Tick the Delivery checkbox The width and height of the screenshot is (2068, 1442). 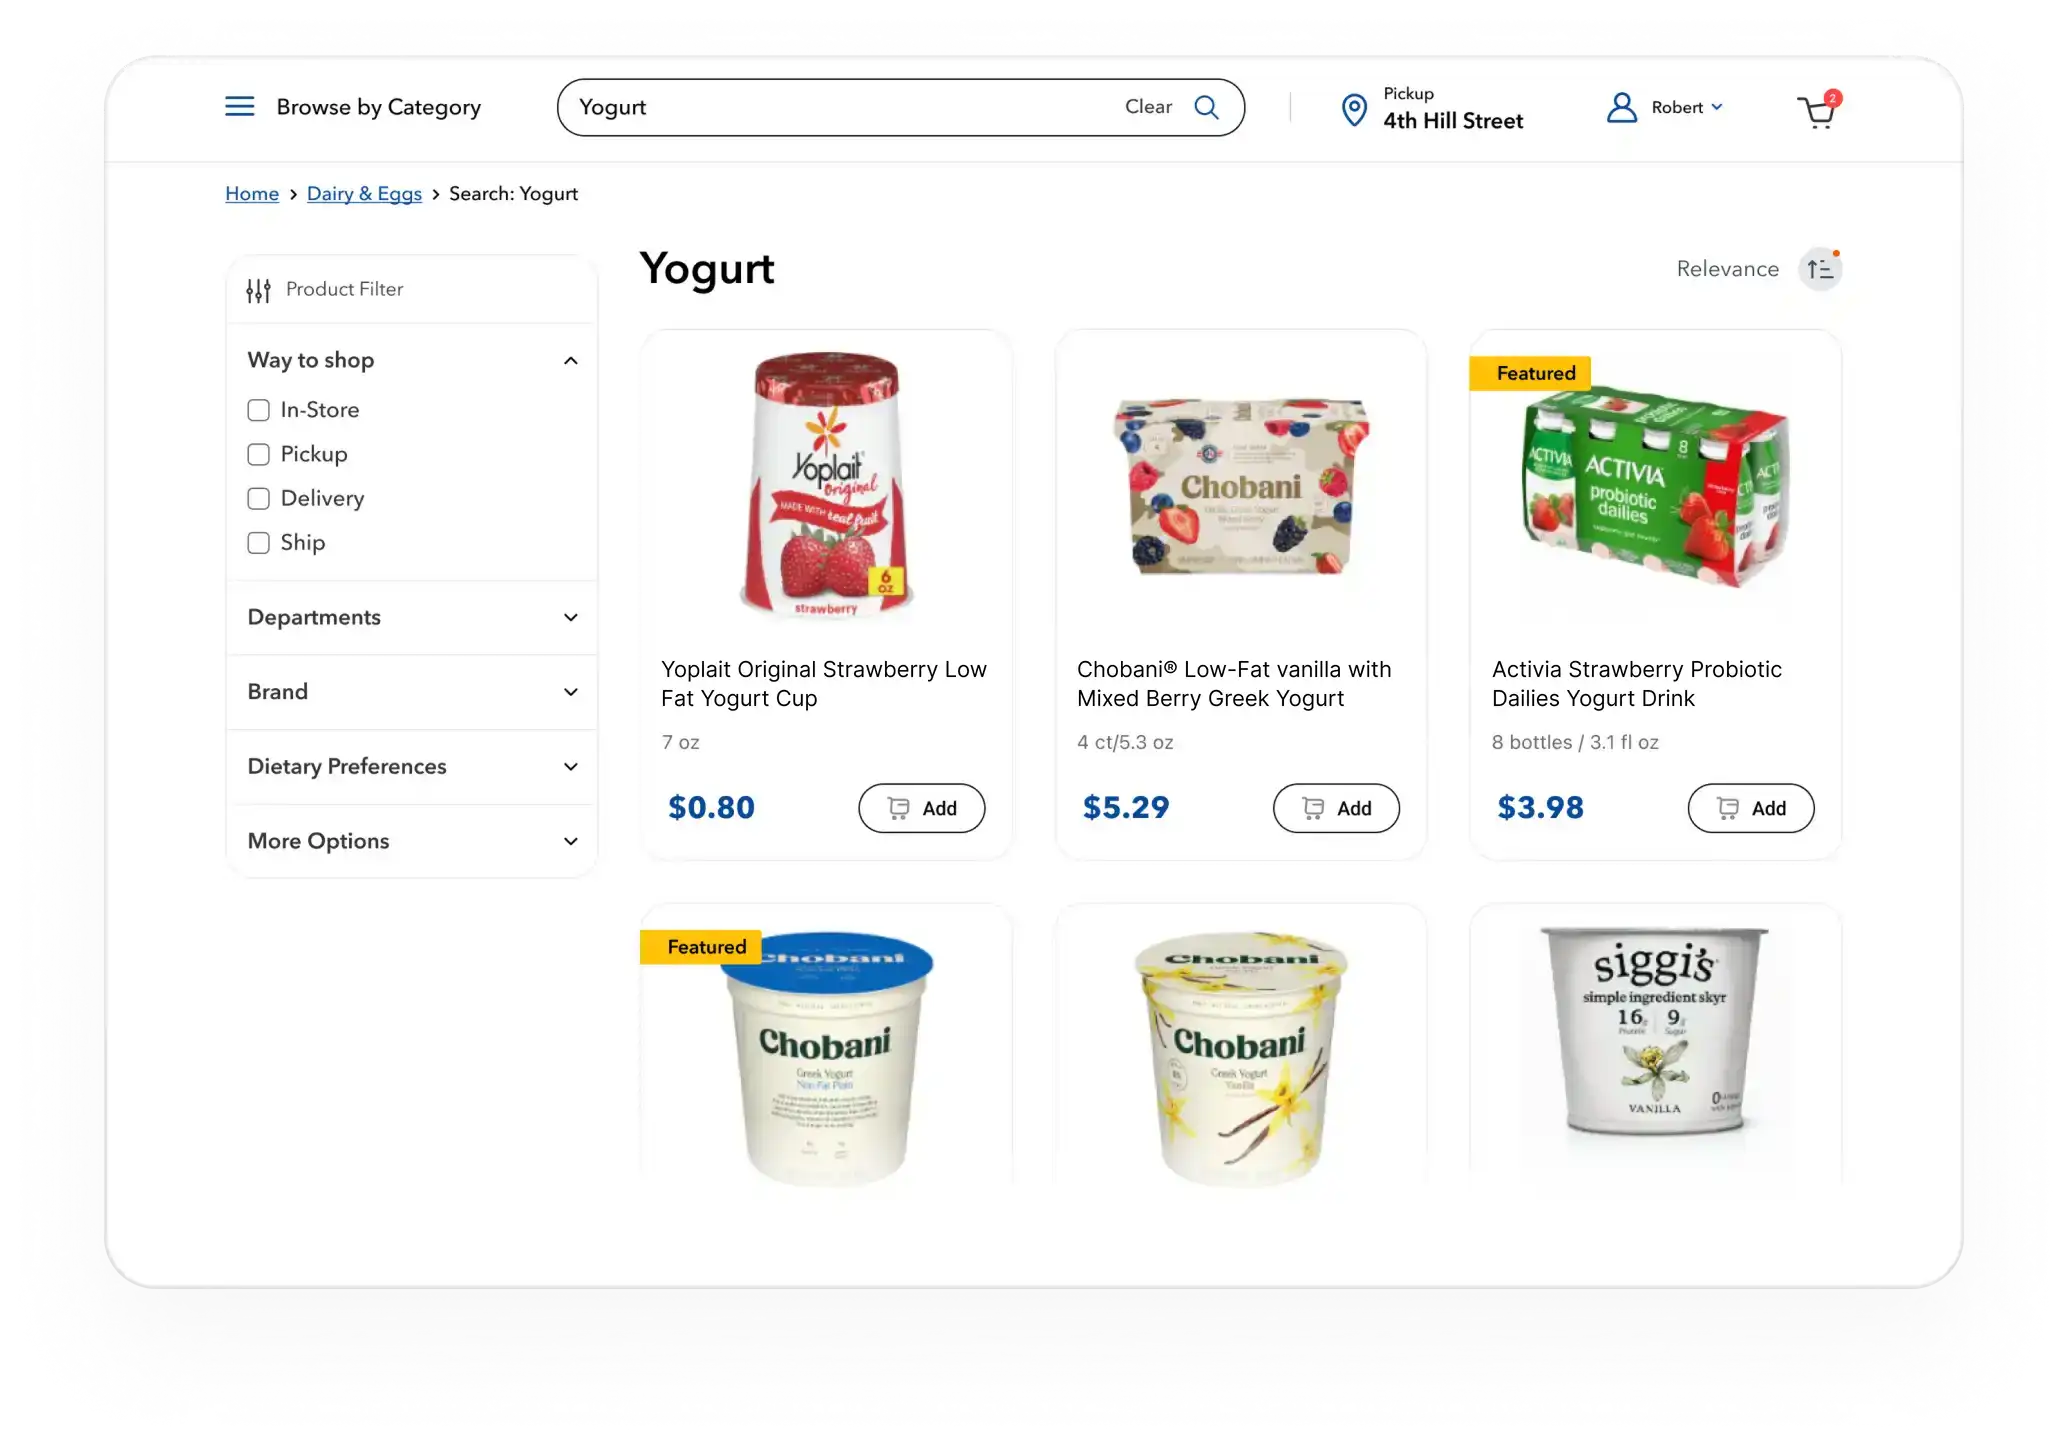258,498
